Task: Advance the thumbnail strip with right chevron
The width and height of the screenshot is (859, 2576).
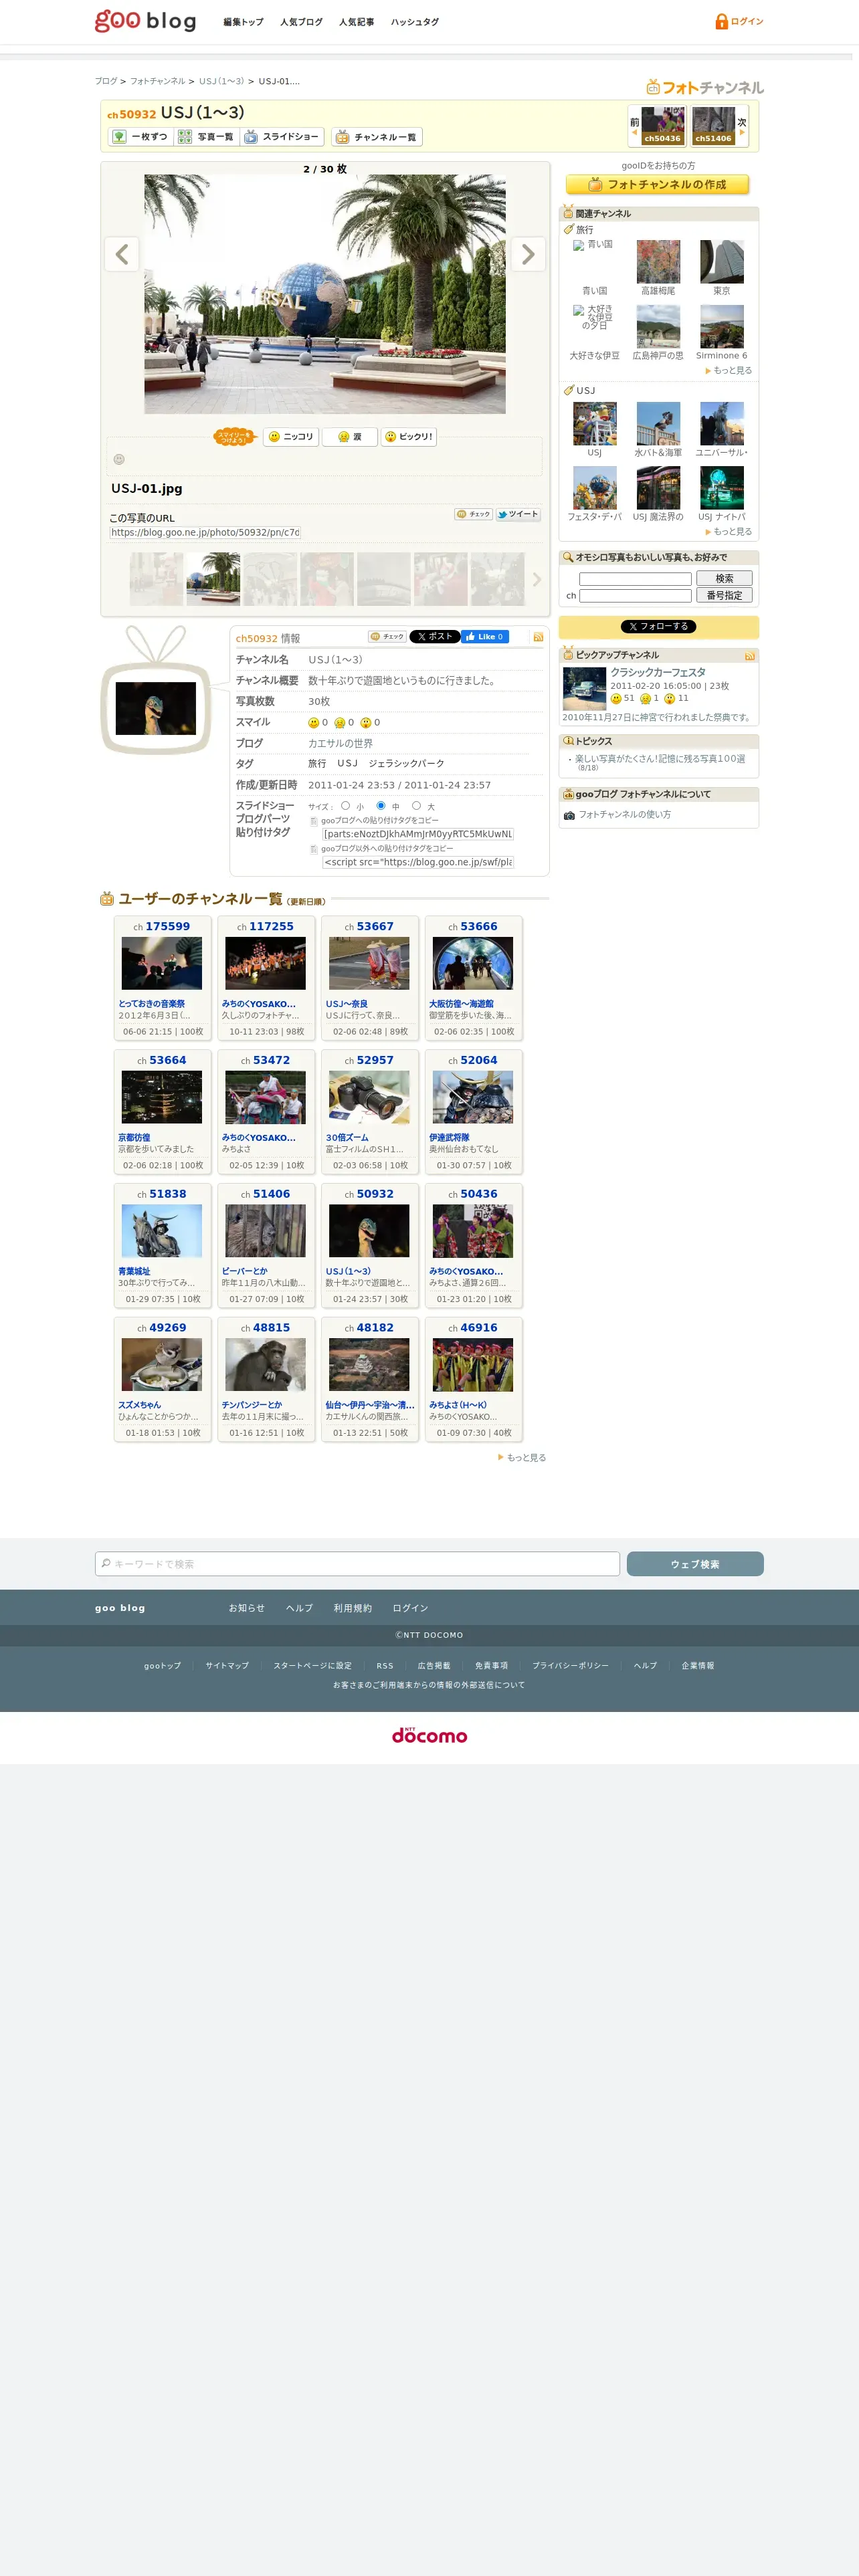Action: [537, 580]
